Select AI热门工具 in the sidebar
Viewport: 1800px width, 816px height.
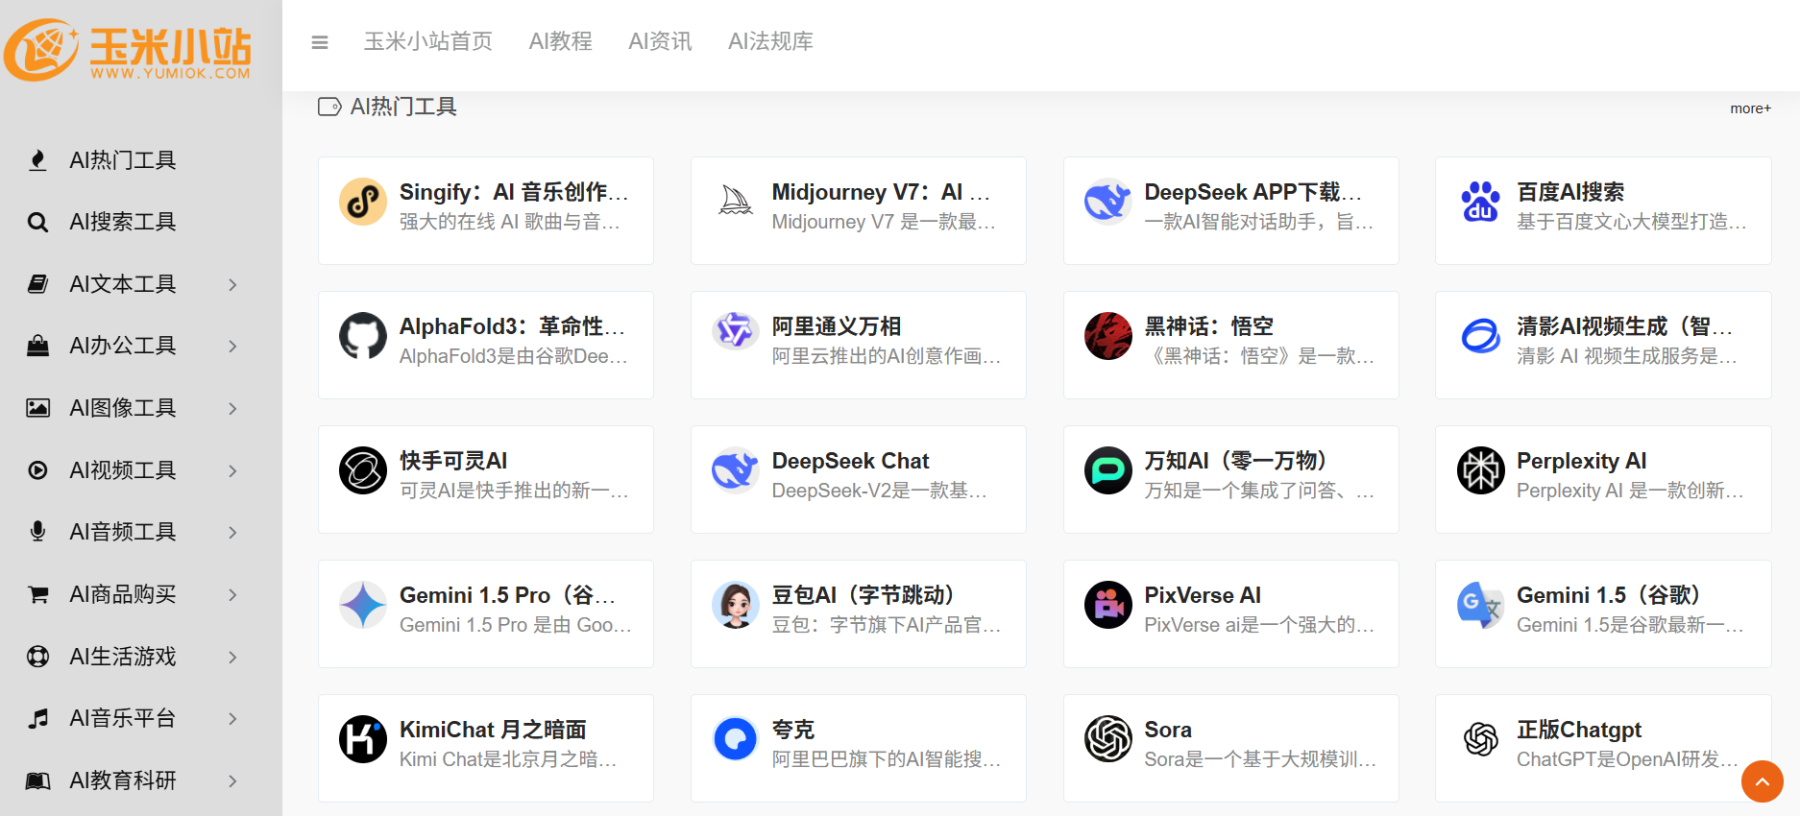[122, 160]
